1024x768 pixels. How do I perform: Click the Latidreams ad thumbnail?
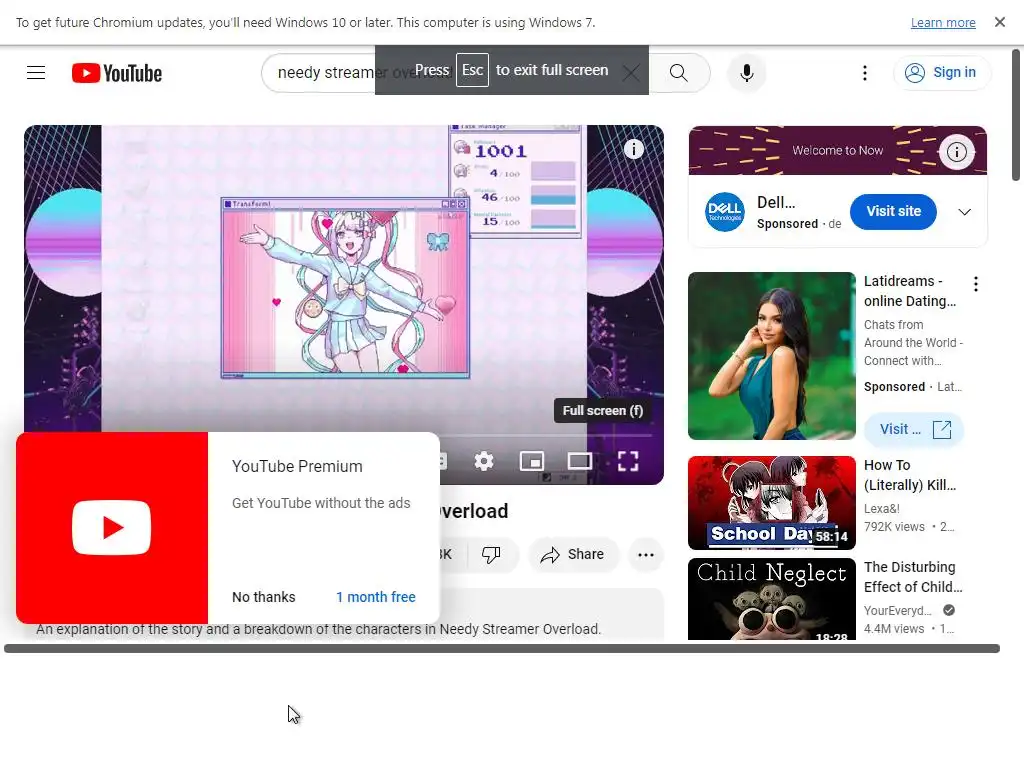pyautogui.click(x=771, y=356)
